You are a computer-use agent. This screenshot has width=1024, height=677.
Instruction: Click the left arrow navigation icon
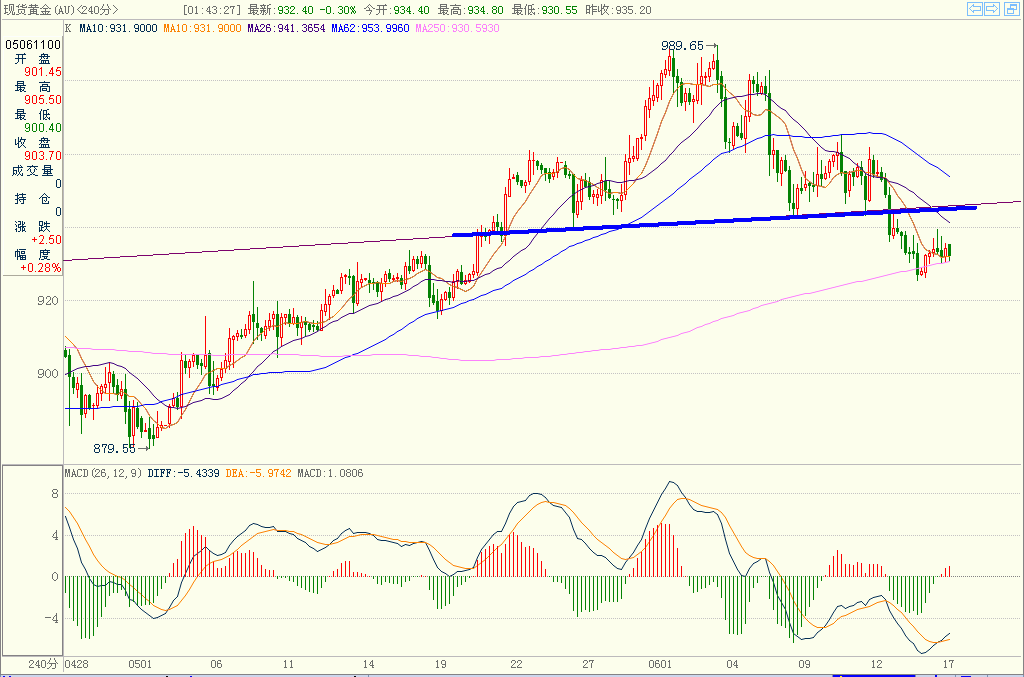coord(975,8)
